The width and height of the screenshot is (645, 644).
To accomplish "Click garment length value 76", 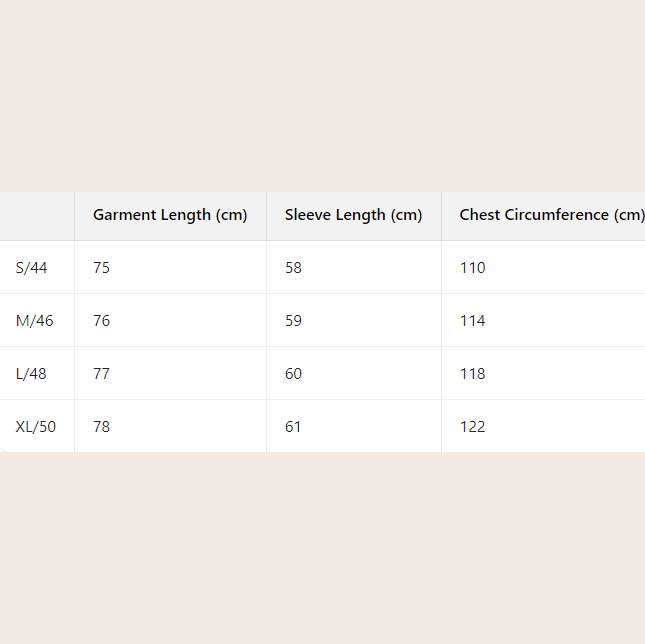I will pyautogui.click(x=101, y=321).
